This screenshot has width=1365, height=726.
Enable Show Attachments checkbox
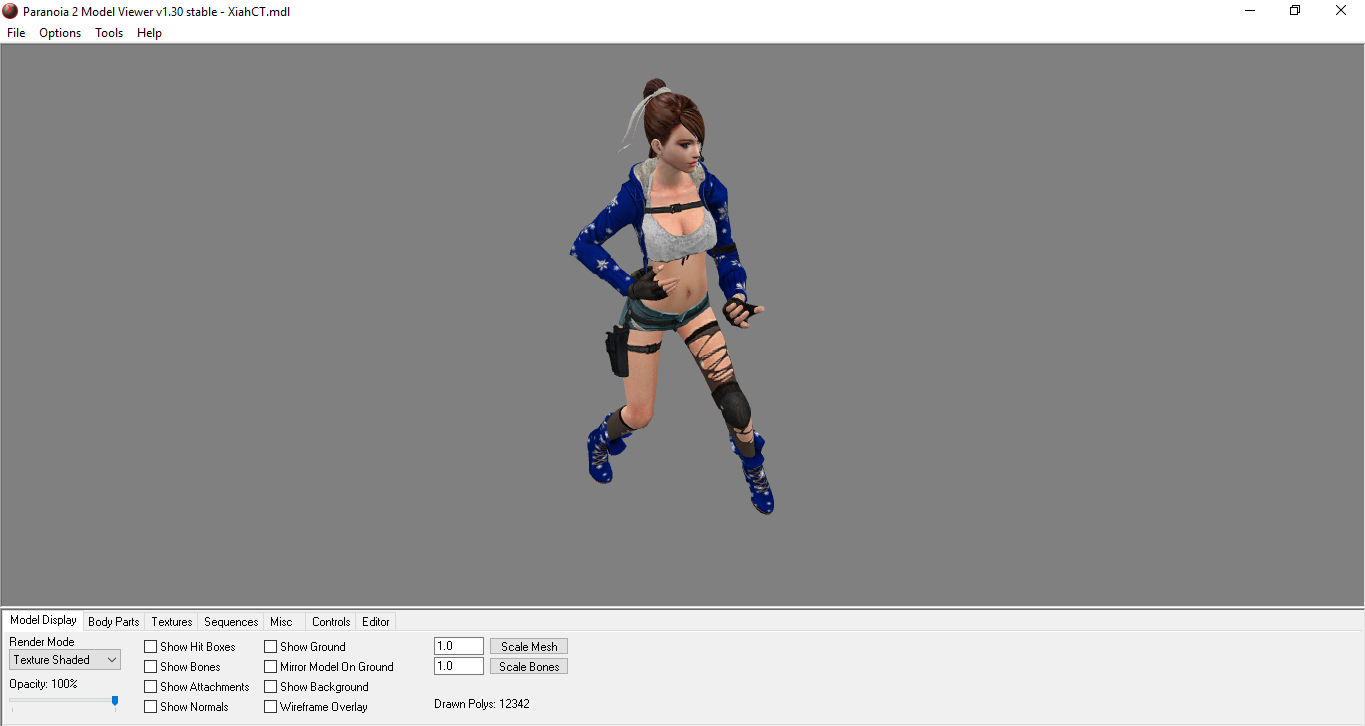tap(151, 687)
